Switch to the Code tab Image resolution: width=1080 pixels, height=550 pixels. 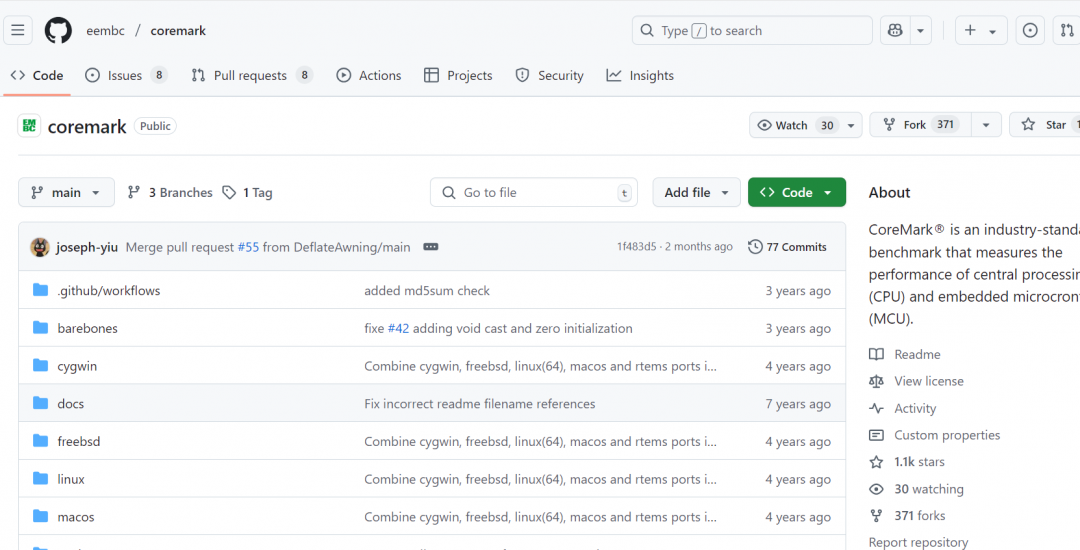click(x=37, y=76)
